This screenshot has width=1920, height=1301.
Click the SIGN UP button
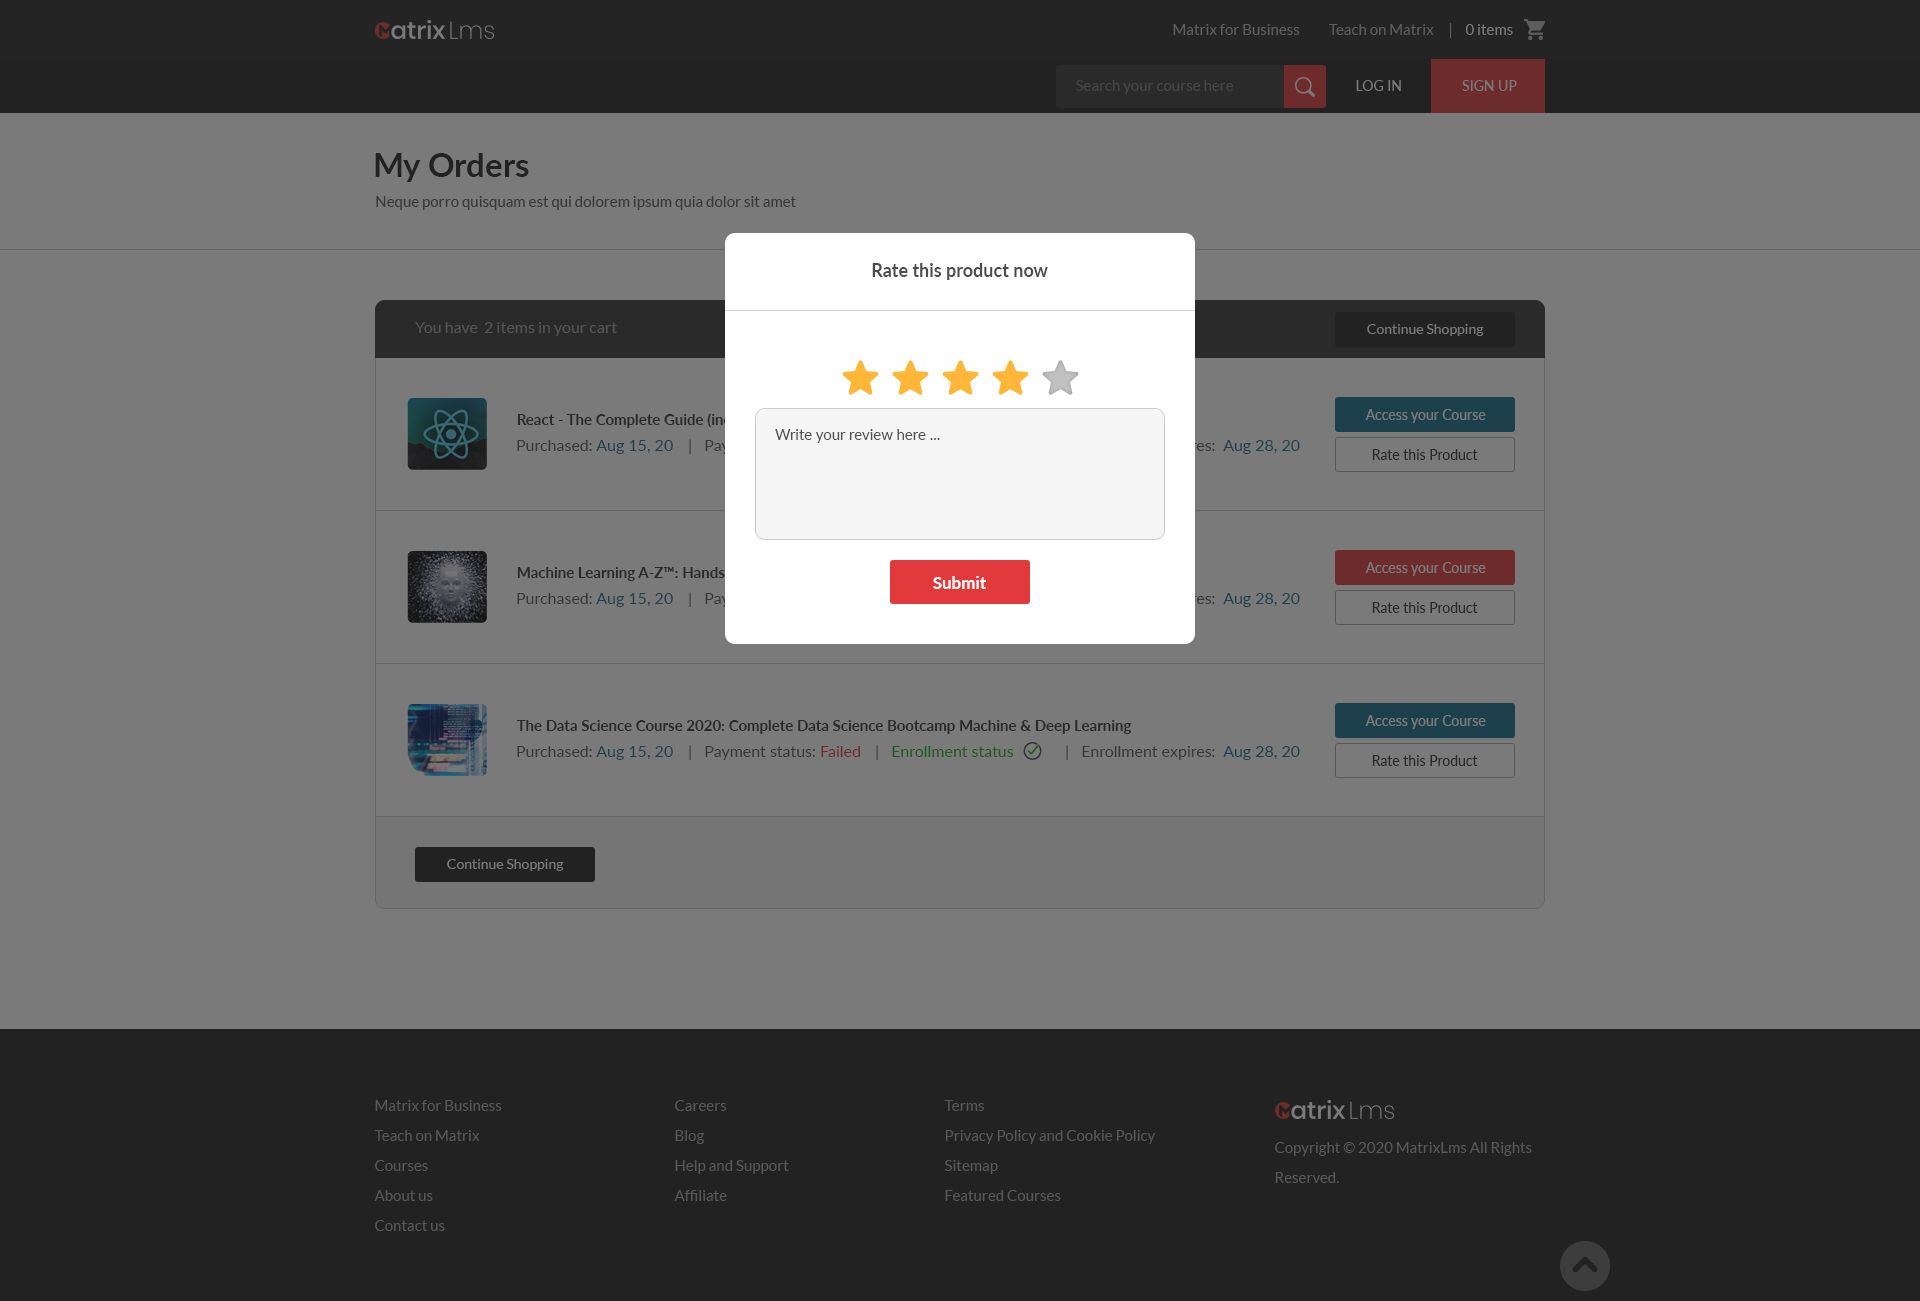1488,86
